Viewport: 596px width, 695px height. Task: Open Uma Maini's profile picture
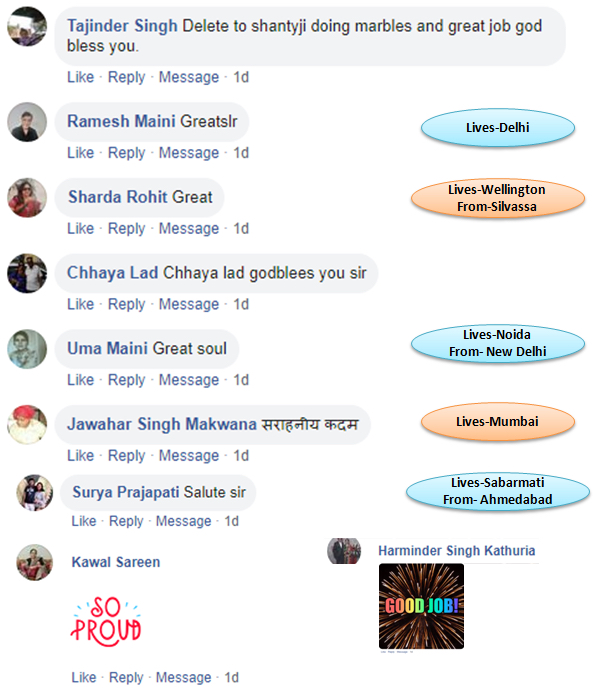coord(27,349)
